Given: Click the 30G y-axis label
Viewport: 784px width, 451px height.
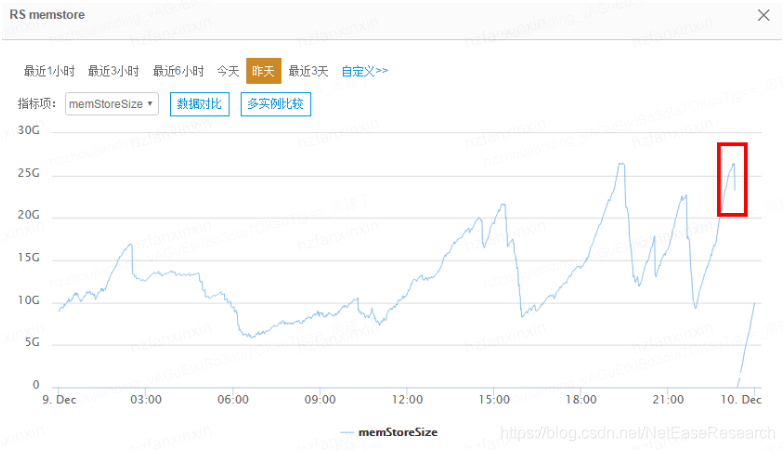Looking at the screenshot, I should 28,130.
